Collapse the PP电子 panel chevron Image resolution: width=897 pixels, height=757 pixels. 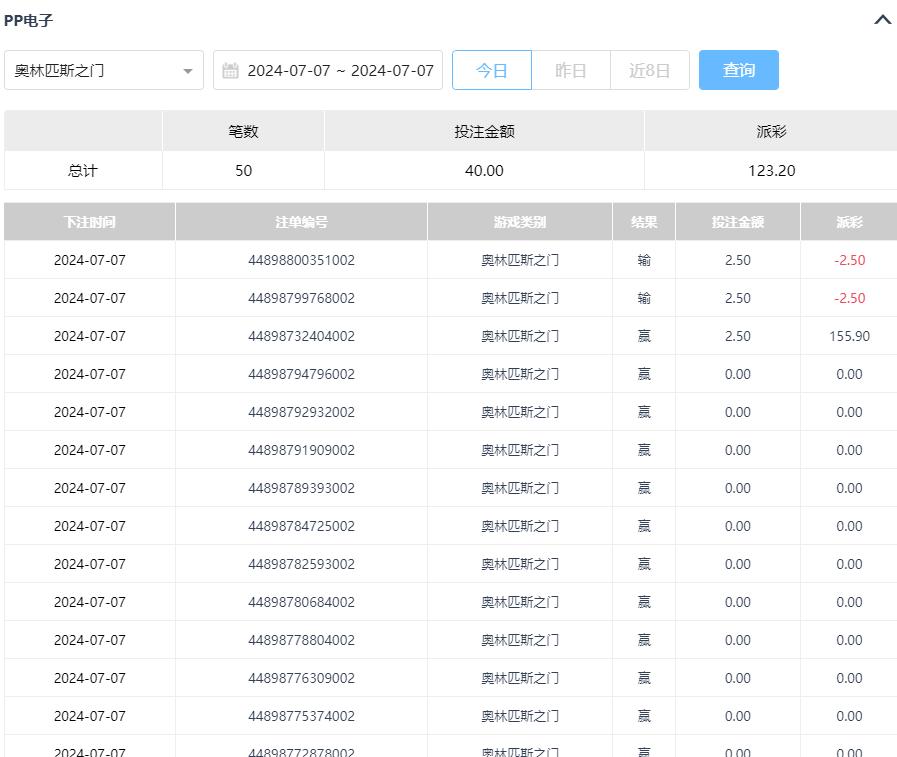pyautogui.click(x=882, y=20)
